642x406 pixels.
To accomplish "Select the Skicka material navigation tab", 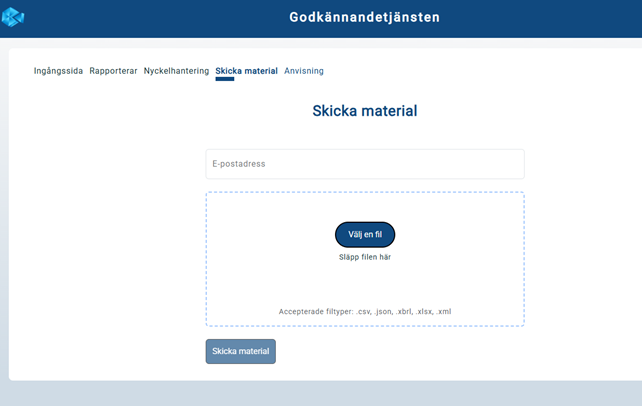I will click(x=246, y=71).
